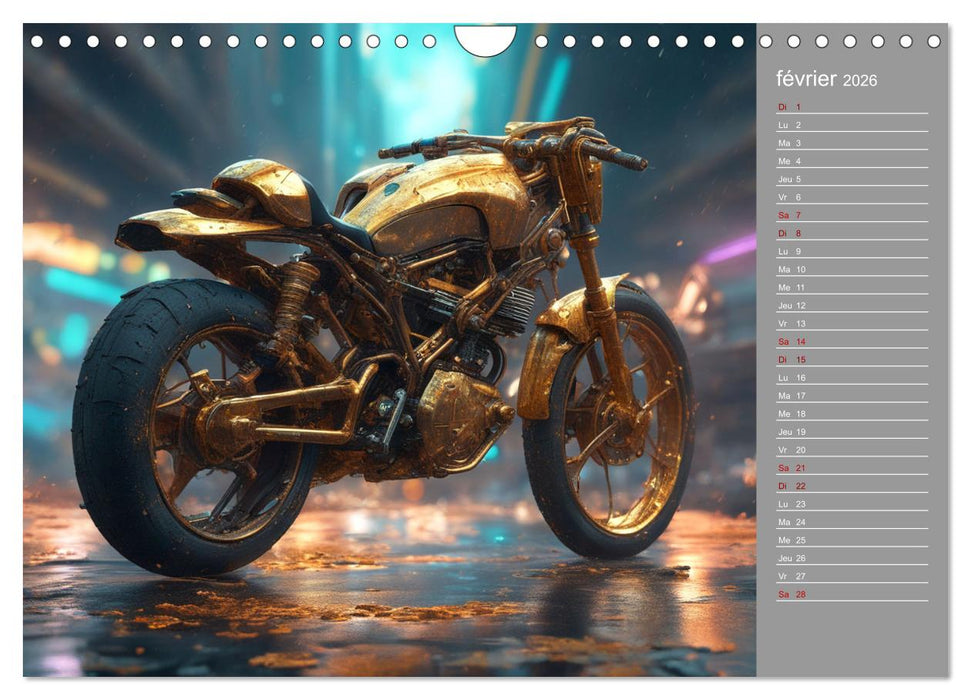This screenshot has width=971, height=700.
Task: Click the motorcycle's golden fuel tank
Action: tap(440, 200)
